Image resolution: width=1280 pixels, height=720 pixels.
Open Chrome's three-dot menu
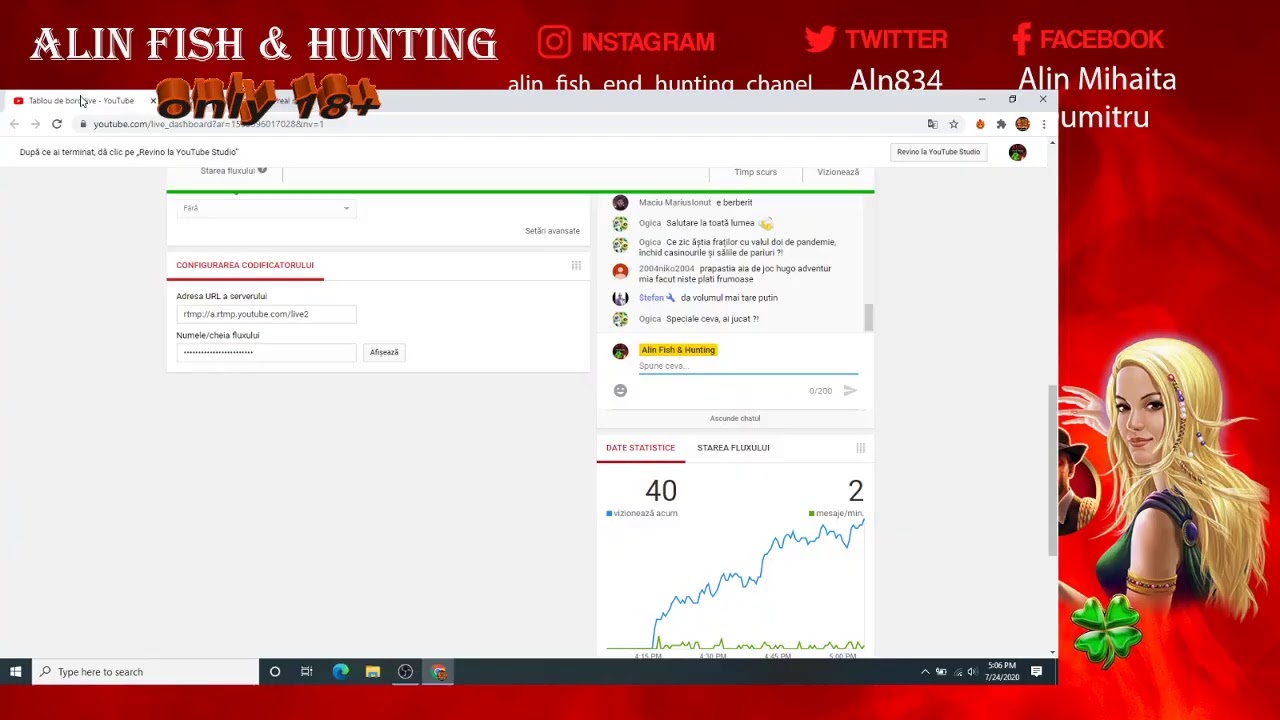[x=1043, y=124]
